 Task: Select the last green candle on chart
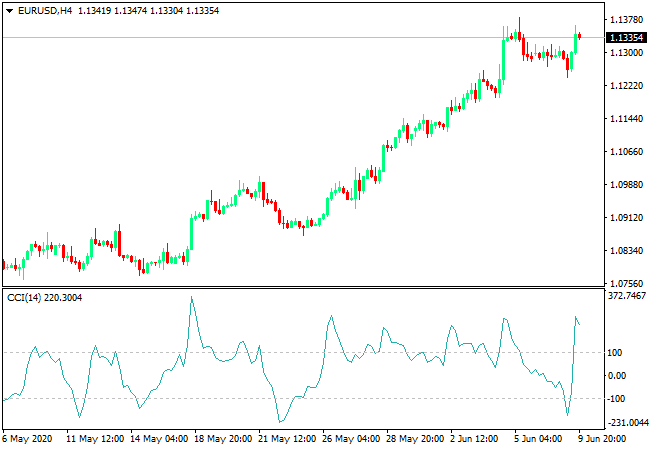[575, 44]
